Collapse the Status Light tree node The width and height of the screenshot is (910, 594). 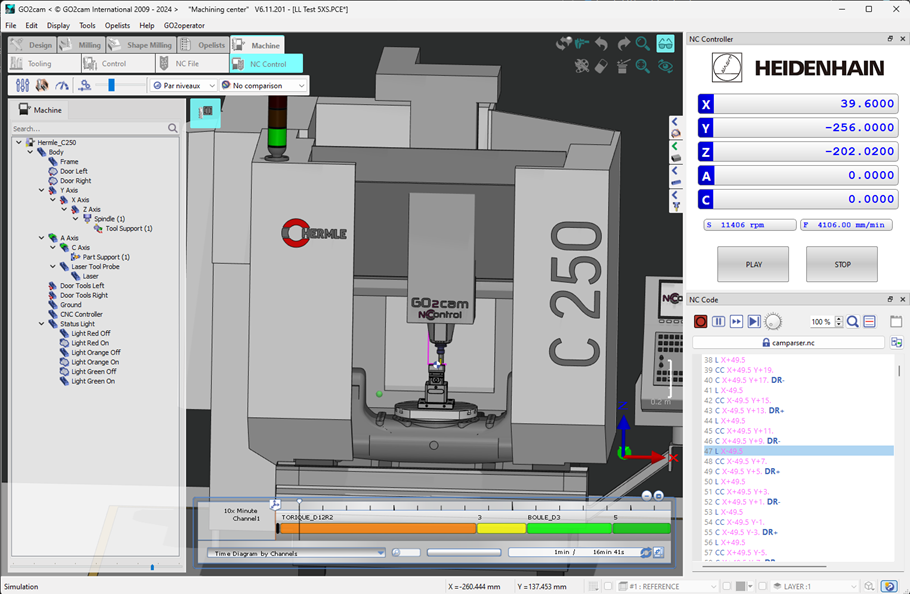click(41, 324)
